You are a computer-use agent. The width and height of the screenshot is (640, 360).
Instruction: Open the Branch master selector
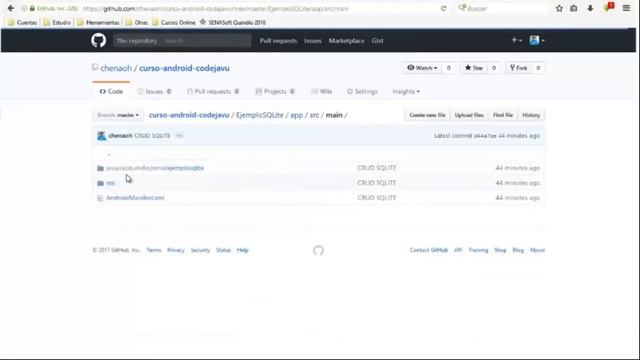[118, 115]
